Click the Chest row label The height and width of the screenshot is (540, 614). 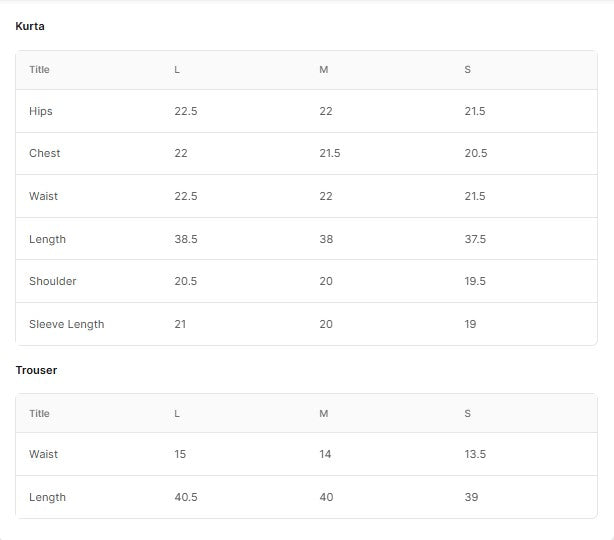click(44, 153)
